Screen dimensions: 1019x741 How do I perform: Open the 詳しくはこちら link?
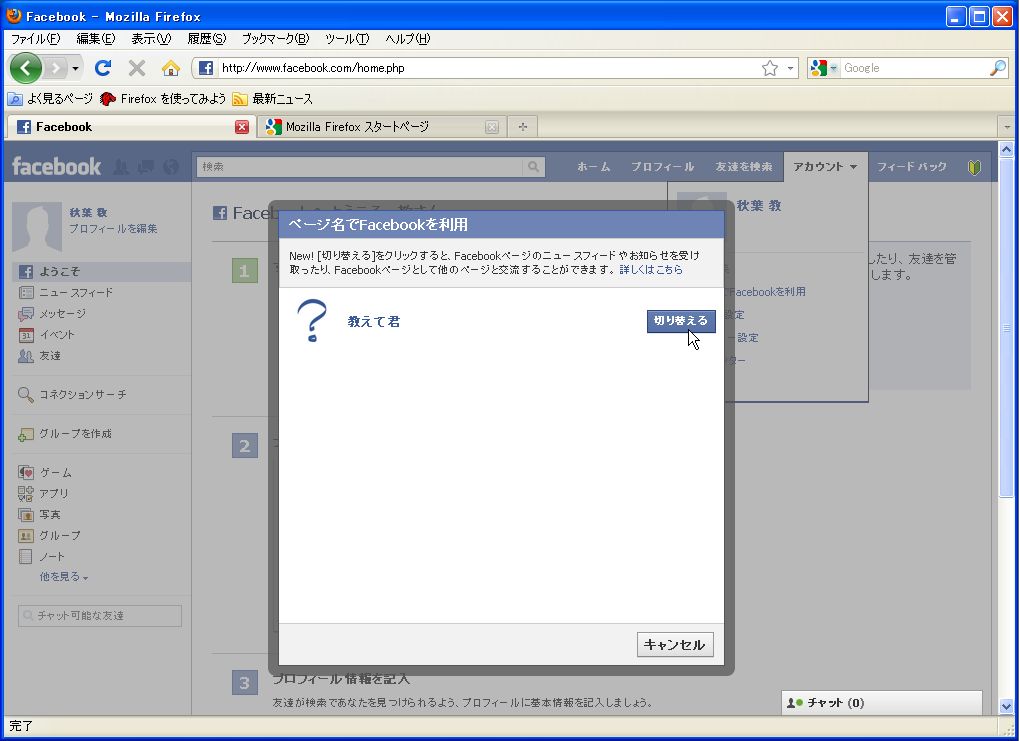click(x=651, y=269)
